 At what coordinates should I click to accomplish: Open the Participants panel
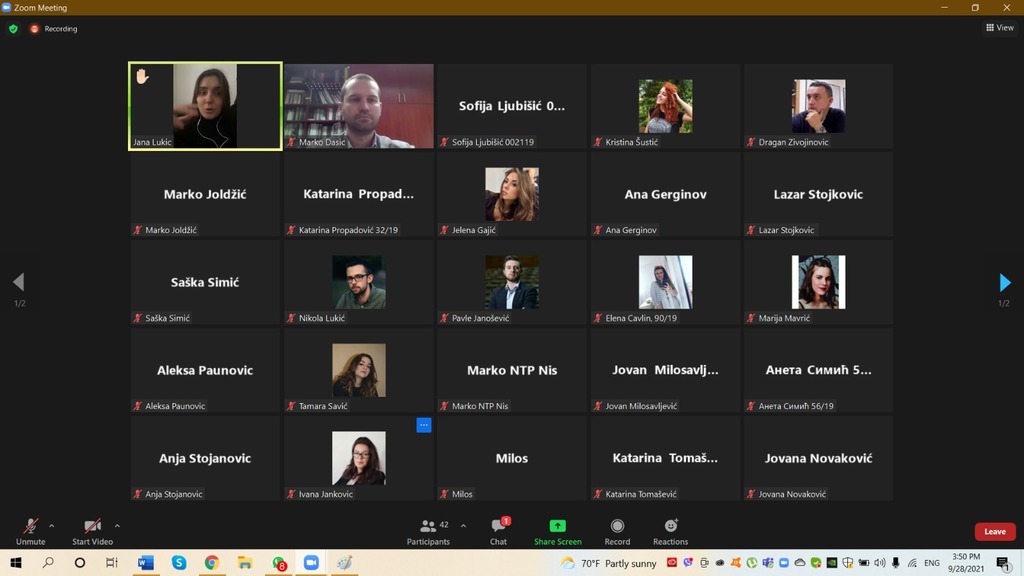click(428, 532)
